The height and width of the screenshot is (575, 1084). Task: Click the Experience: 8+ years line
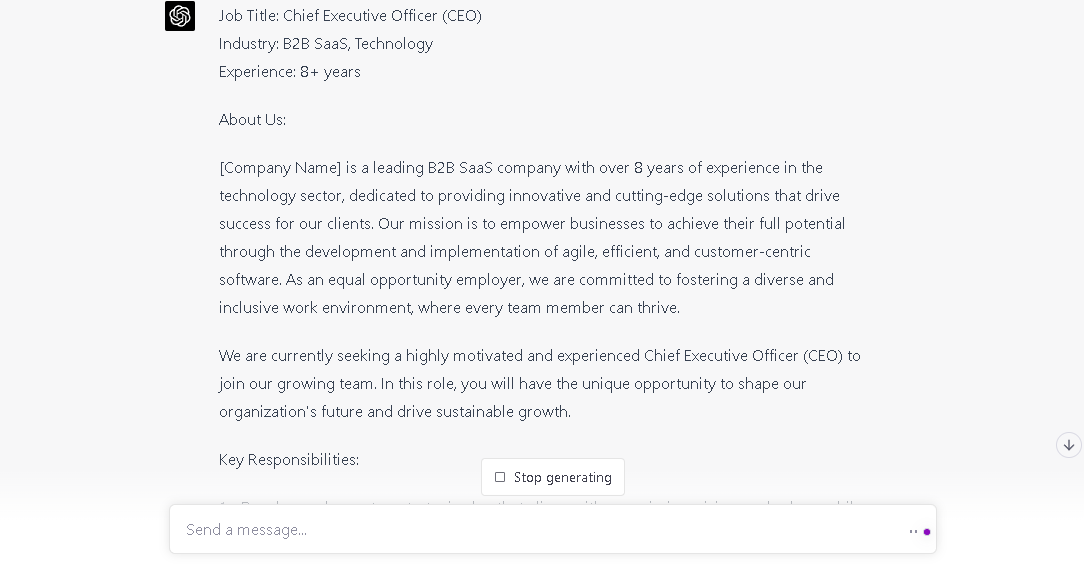(x=290, y=72)
